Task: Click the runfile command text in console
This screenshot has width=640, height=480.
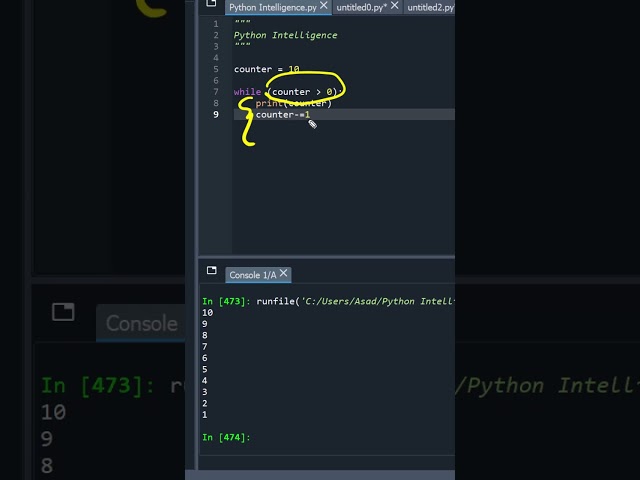Action: coord(355,301)
